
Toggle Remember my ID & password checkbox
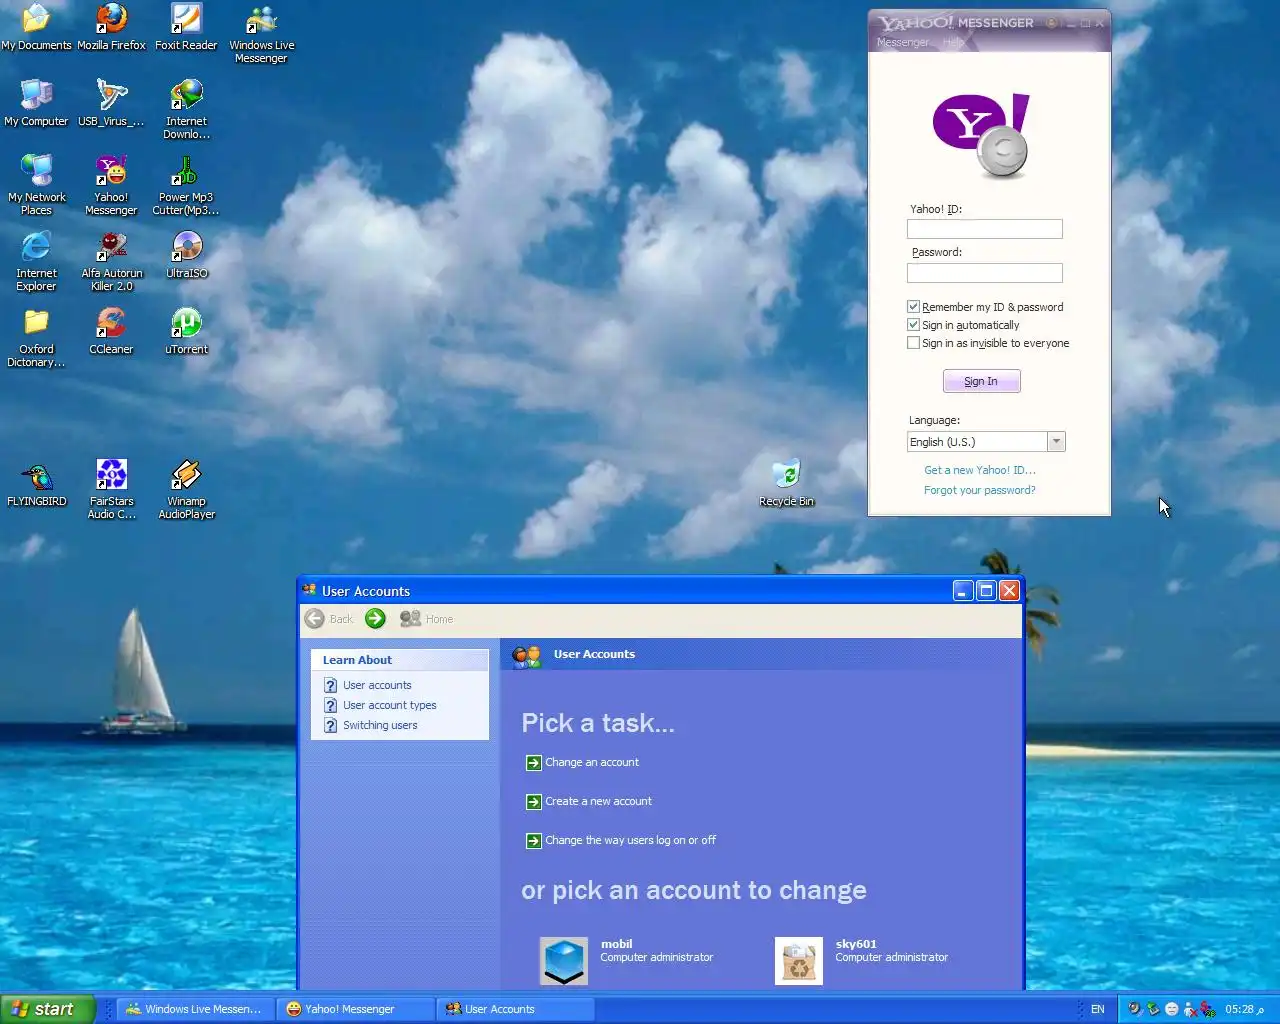(913, 306)
